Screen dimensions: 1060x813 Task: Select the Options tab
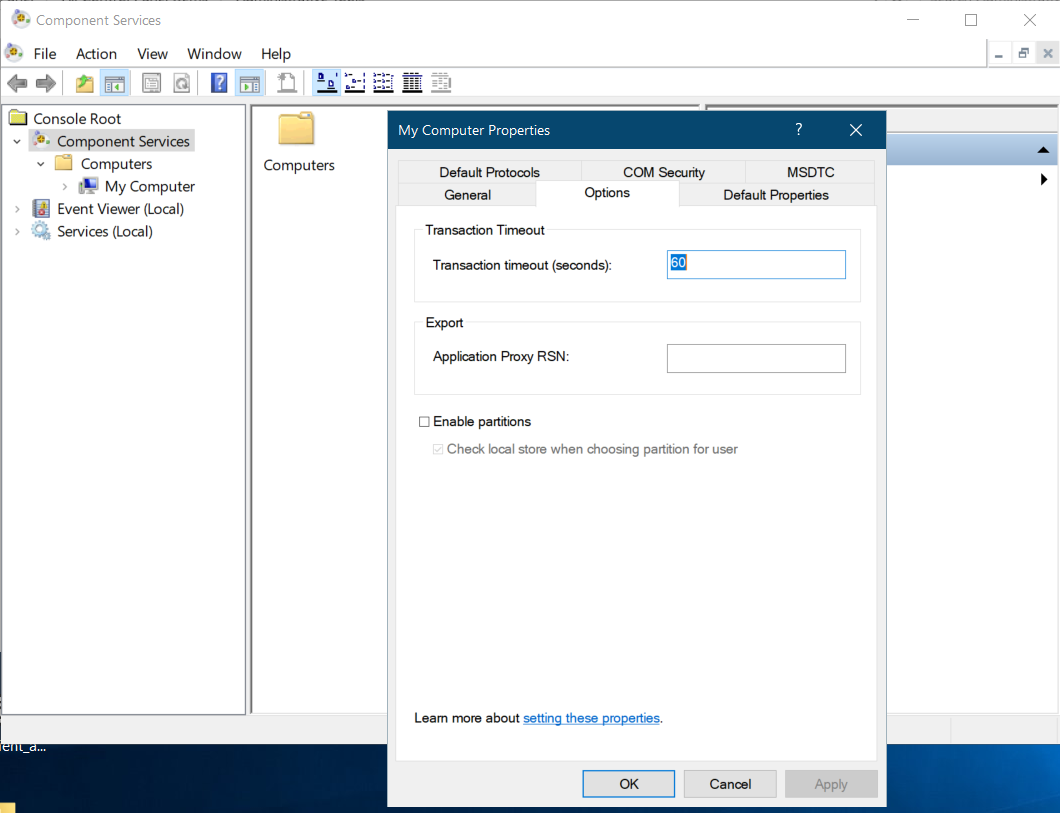[607, 193]
